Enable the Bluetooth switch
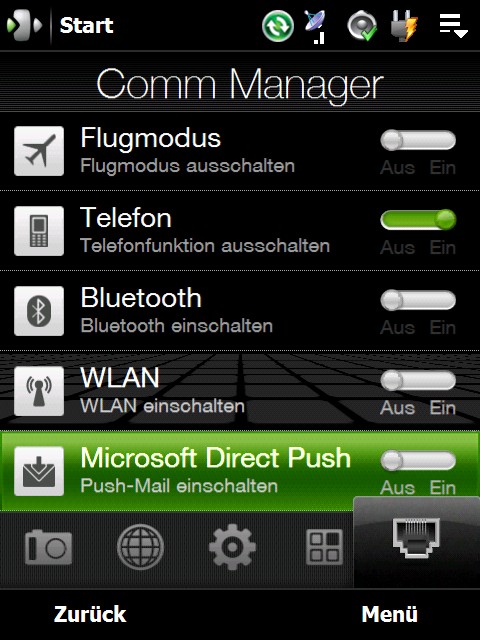This screenshot has height=640, width=480. (x=418, y=300)
